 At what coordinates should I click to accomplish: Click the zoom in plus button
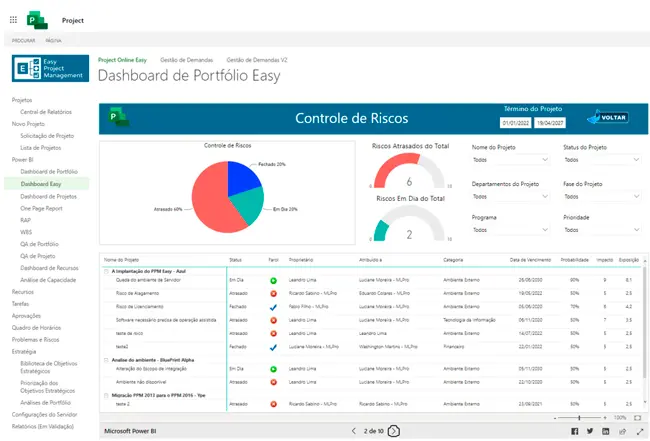(x=605, y=418)
